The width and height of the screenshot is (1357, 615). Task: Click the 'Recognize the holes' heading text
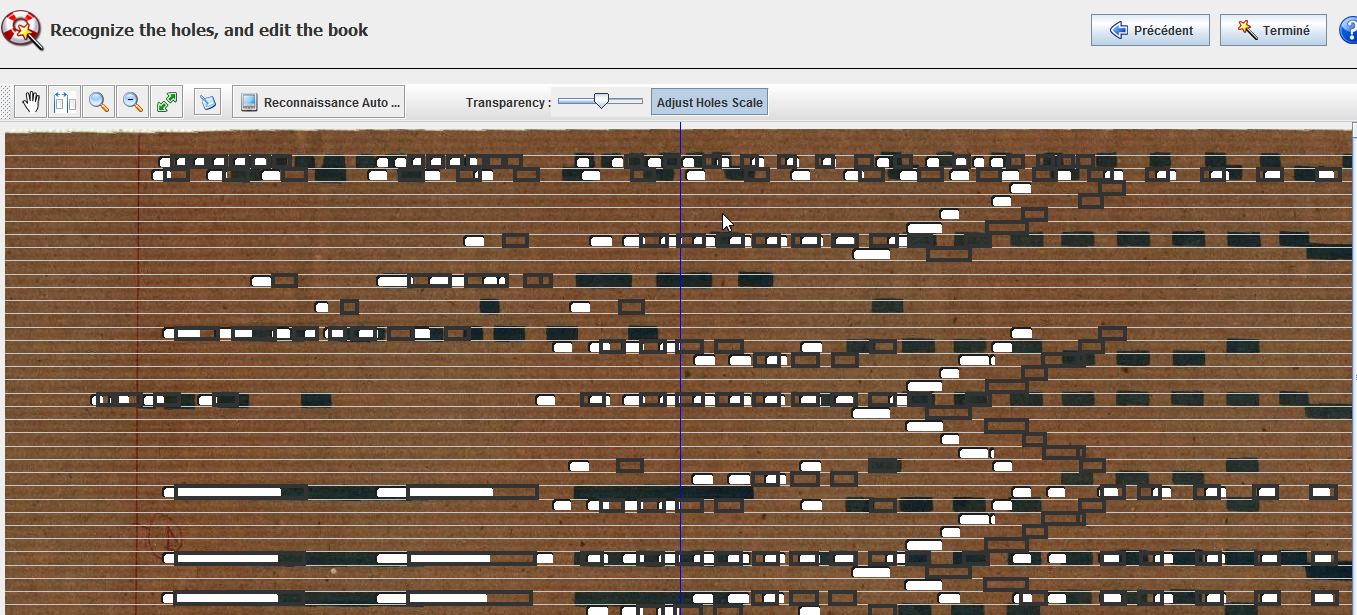click(209, 30)
